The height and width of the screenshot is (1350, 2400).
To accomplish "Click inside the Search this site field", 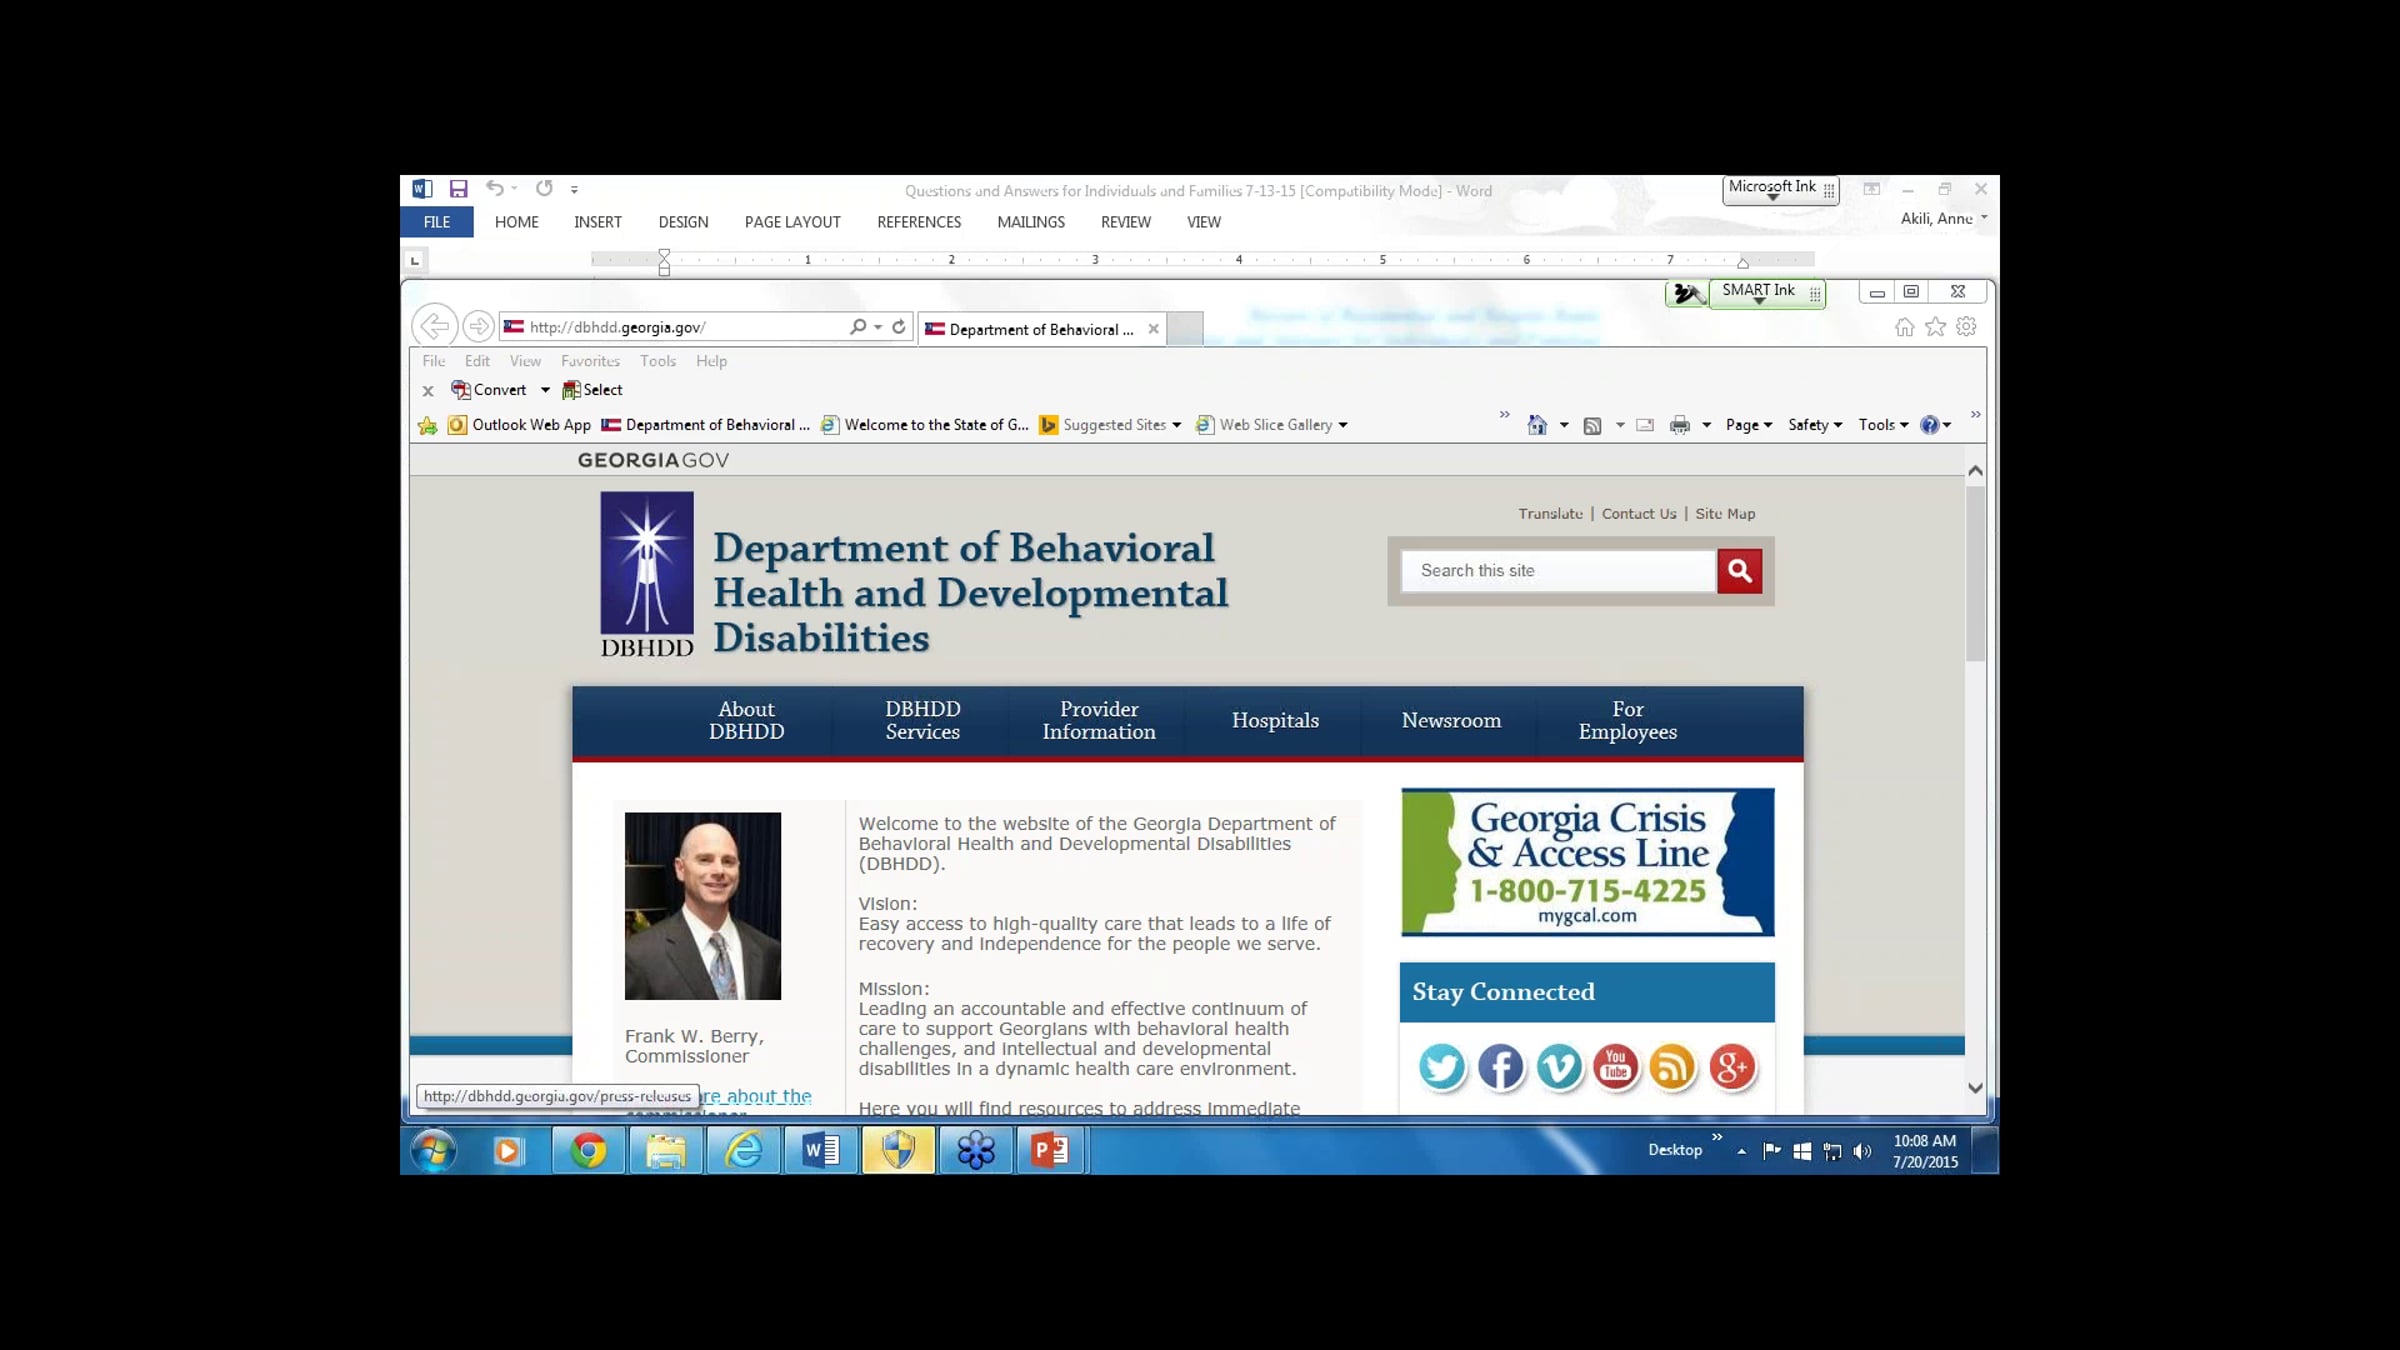I will [1558, 571].
